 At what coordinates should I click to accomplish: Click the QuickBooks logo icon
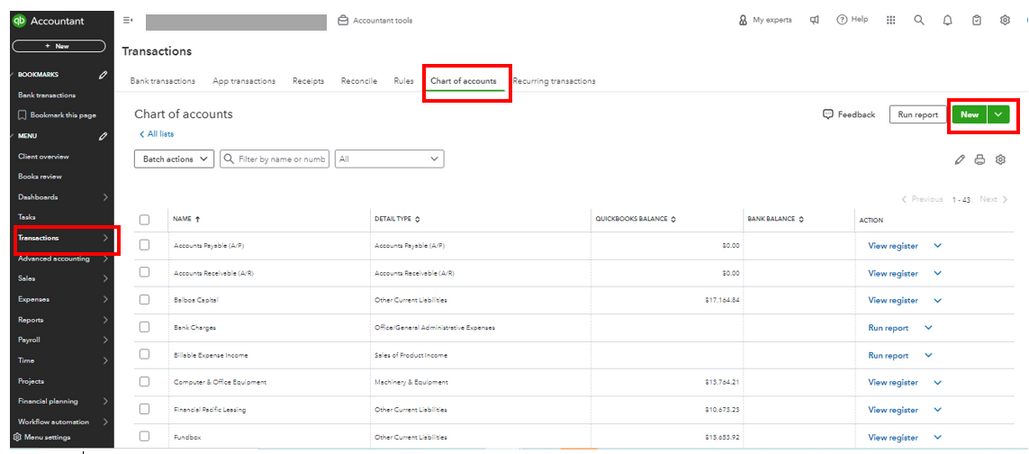(x=19, y=20)
